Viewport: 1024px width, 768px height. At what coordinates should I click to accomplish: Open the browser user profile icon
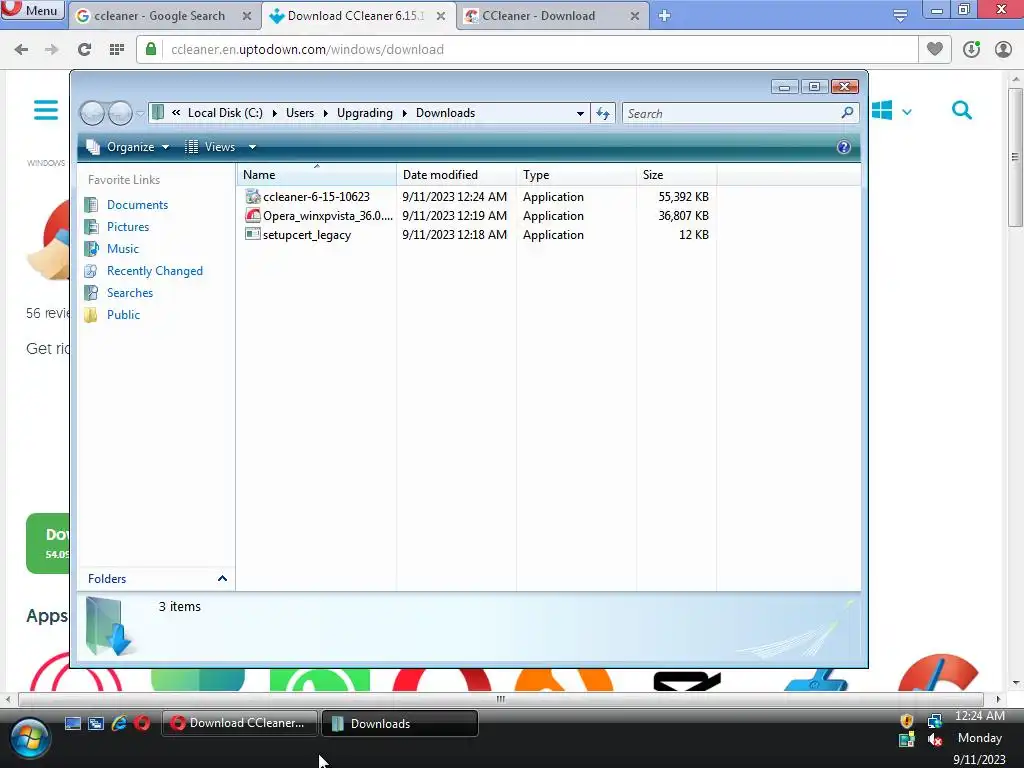point(1003,49)
